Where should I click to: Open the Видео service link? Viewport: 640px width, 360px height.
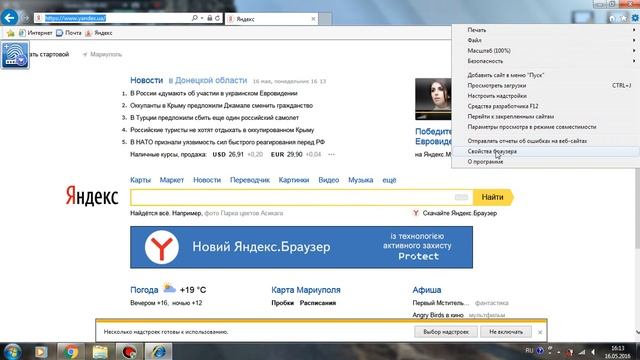click(x=329, y=180)
